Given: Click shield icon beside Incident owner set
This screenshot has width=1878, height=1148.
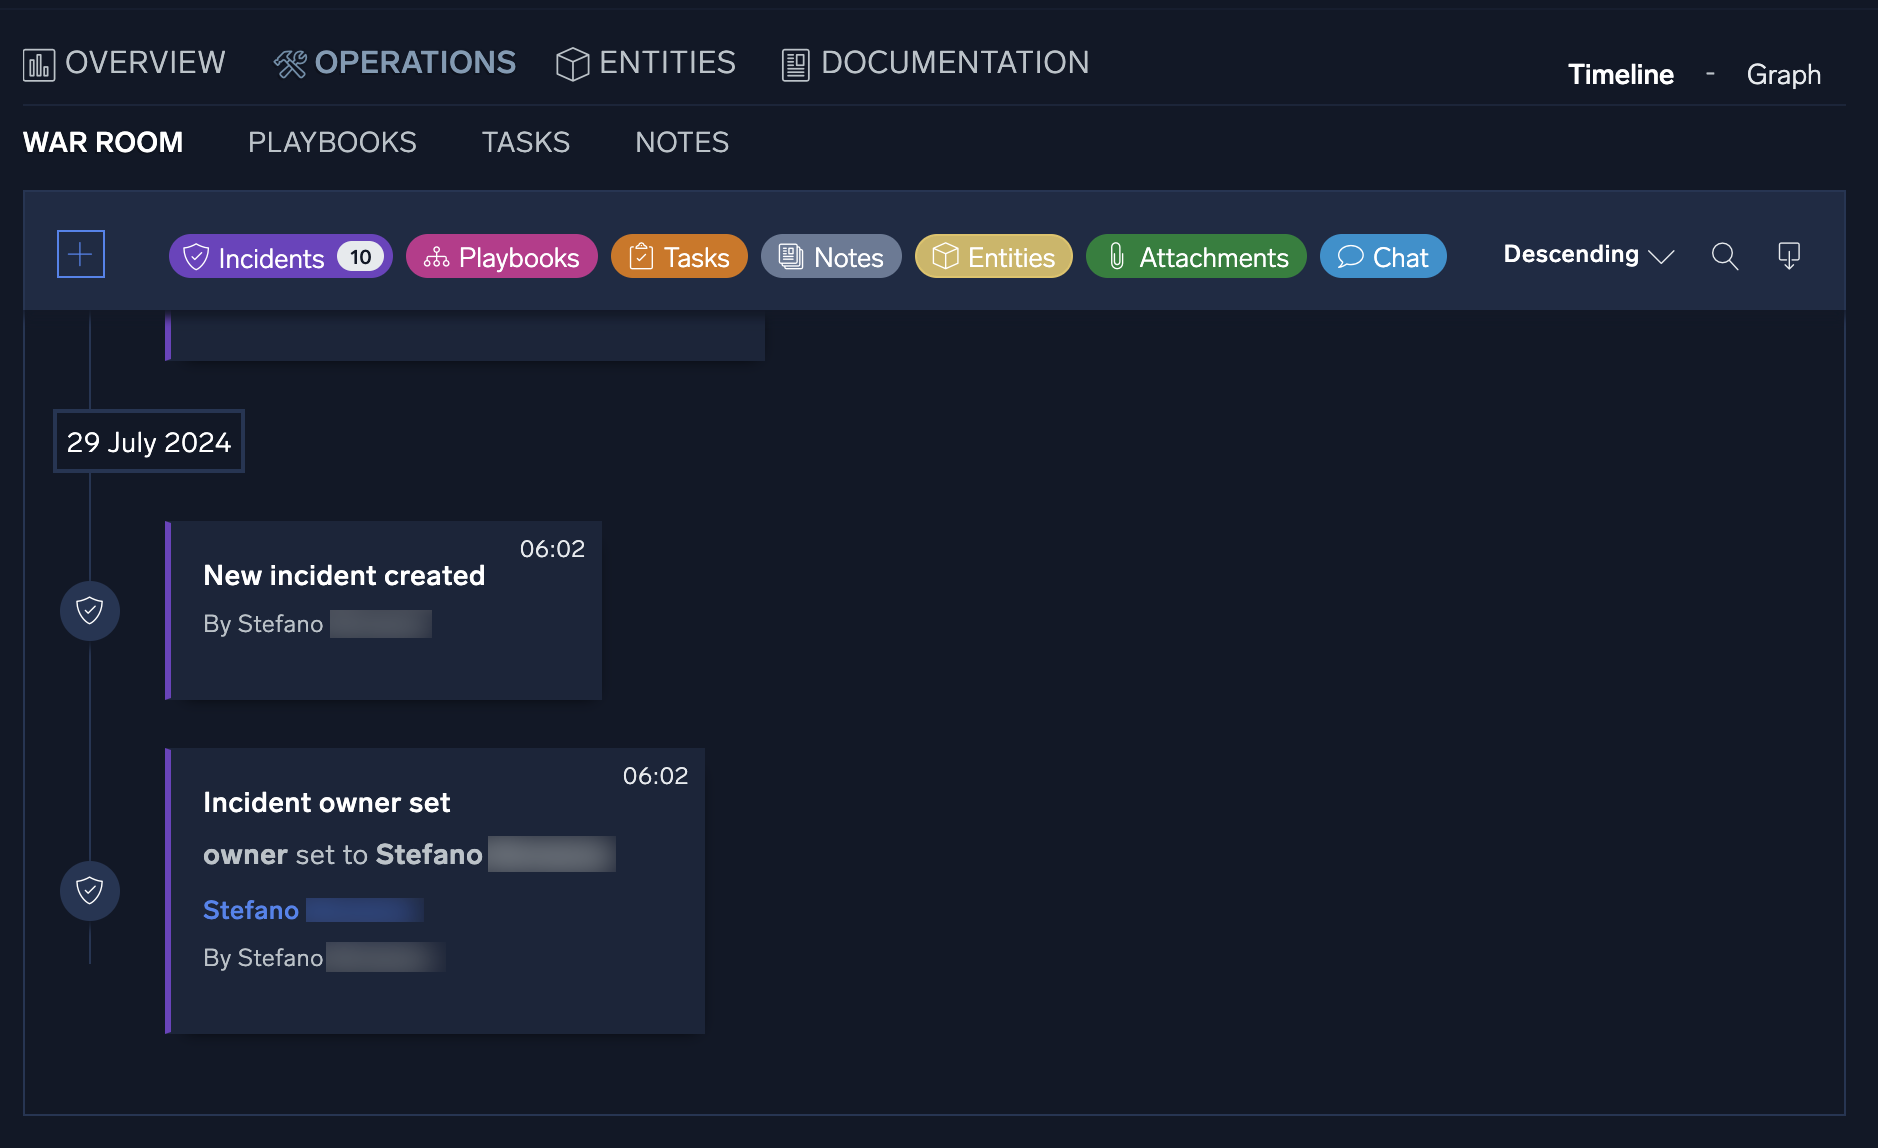Looking at the screenshot, I should [90, 890].
